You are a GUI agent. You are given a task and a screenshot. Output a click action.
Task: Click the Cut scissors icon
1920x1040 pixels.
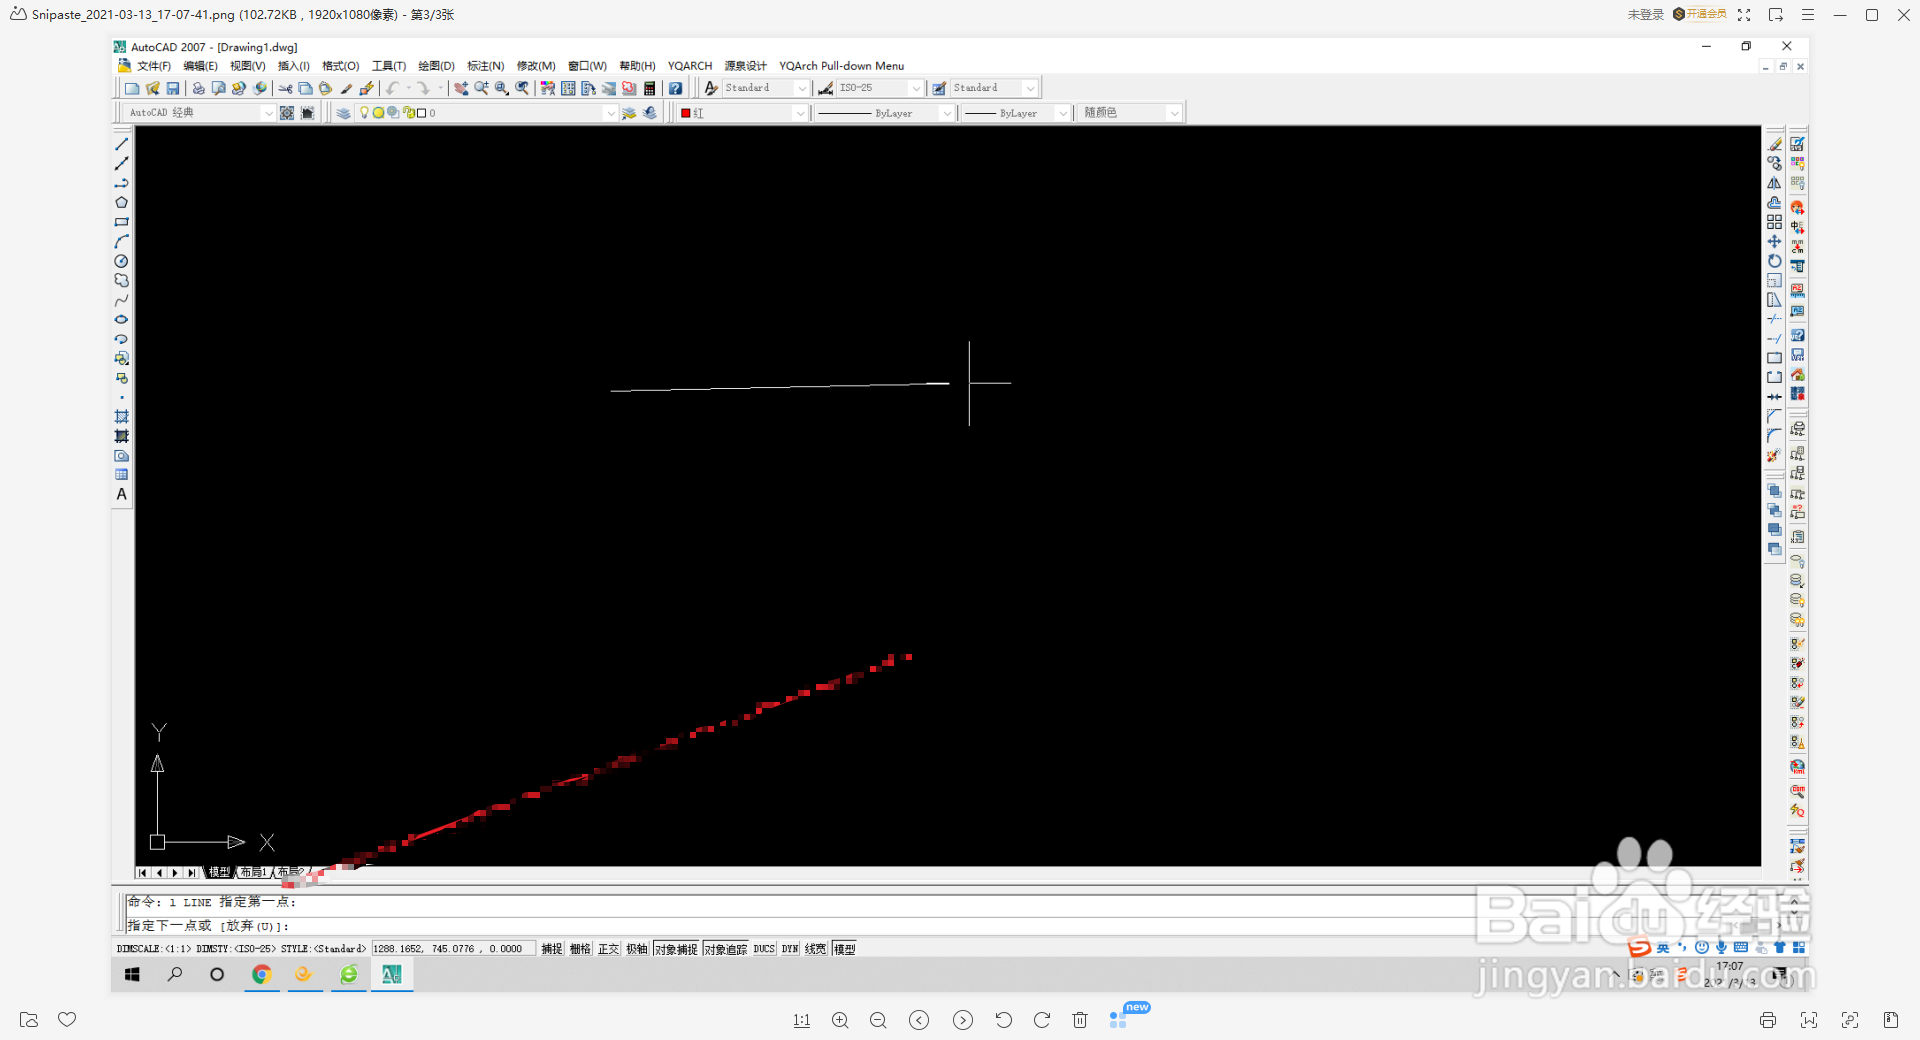pos(286,88)
